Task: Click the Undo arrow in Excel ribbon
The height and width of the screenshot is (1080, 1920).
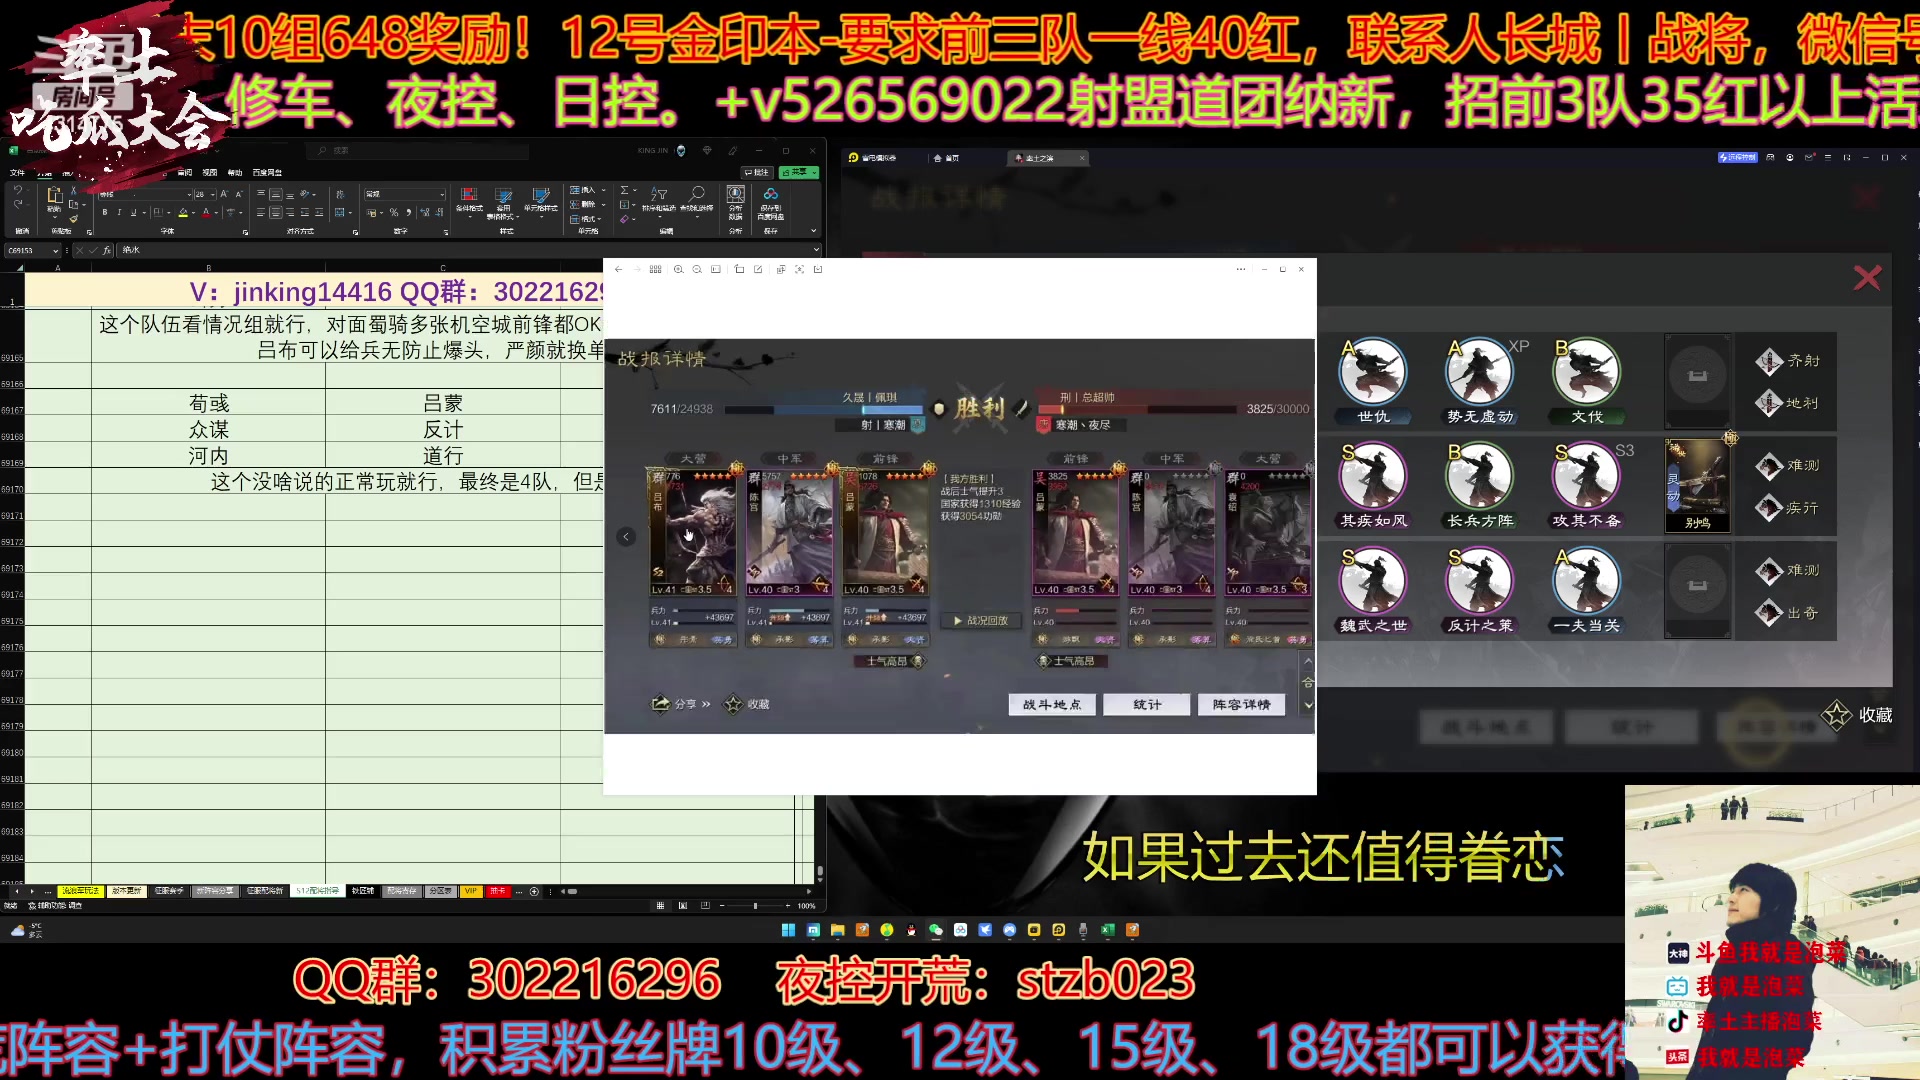Action: tap(17, 191)
